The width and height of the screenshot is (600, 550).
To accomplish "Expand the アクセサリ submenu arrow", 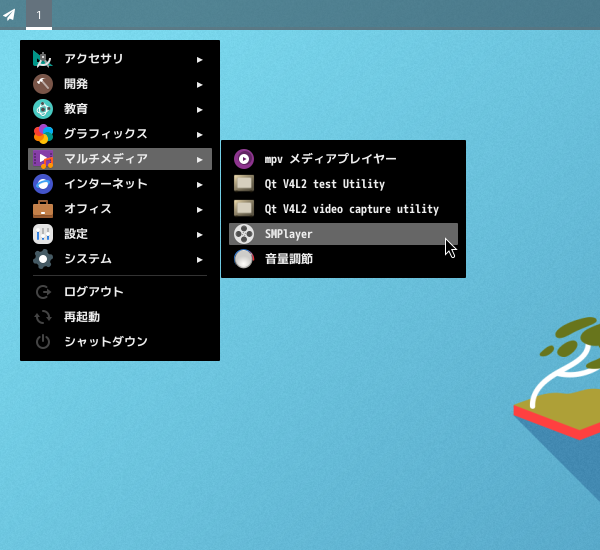I will click(x=200, y=59).
